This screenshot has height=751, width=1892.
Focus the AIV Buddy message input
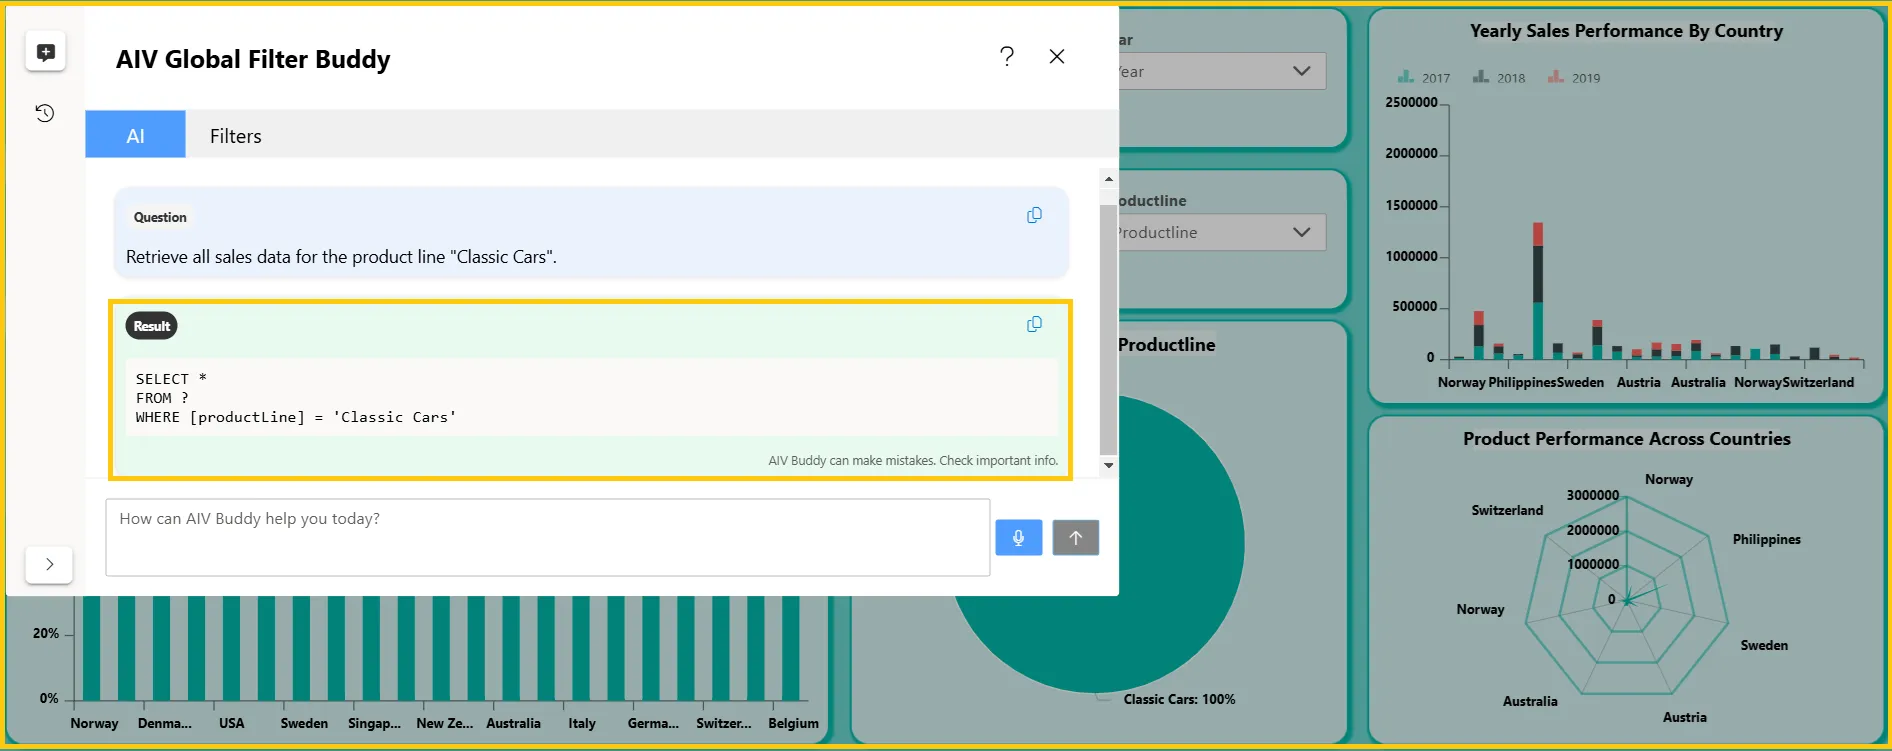[548, 538]
